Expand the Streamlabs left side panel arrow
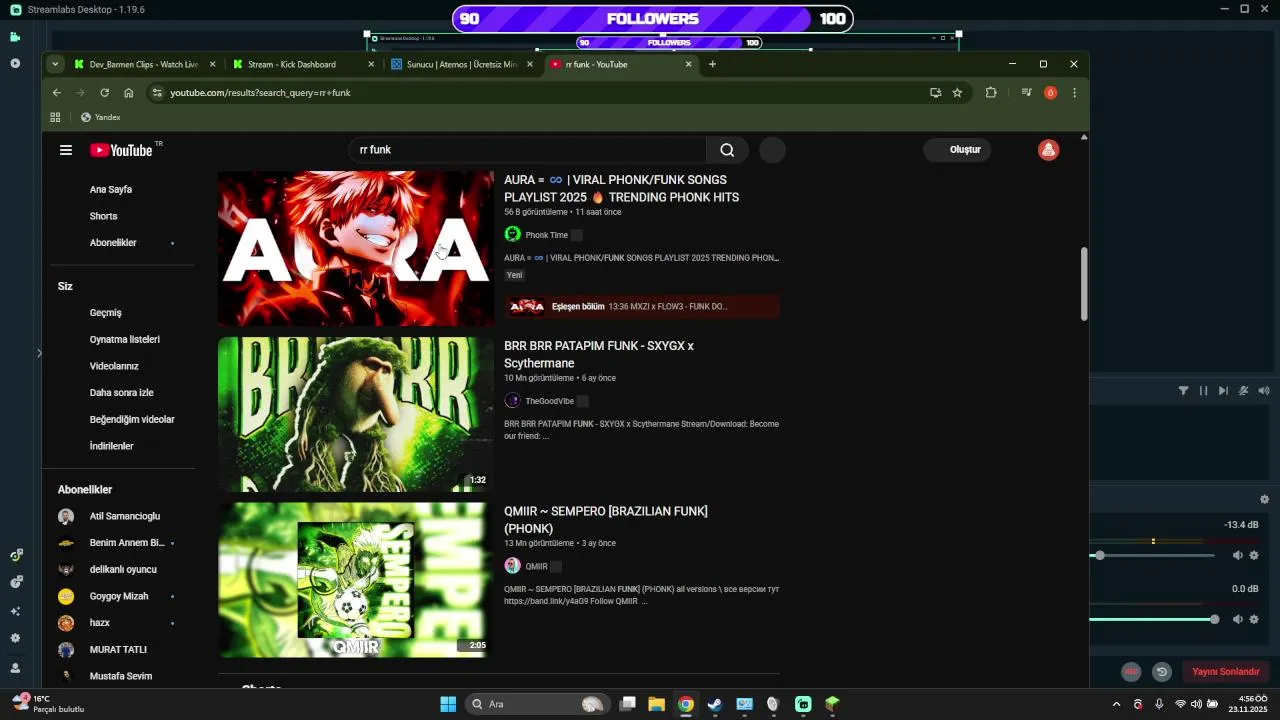This screenshot has height=720, width=1280. tap(39, 353)
